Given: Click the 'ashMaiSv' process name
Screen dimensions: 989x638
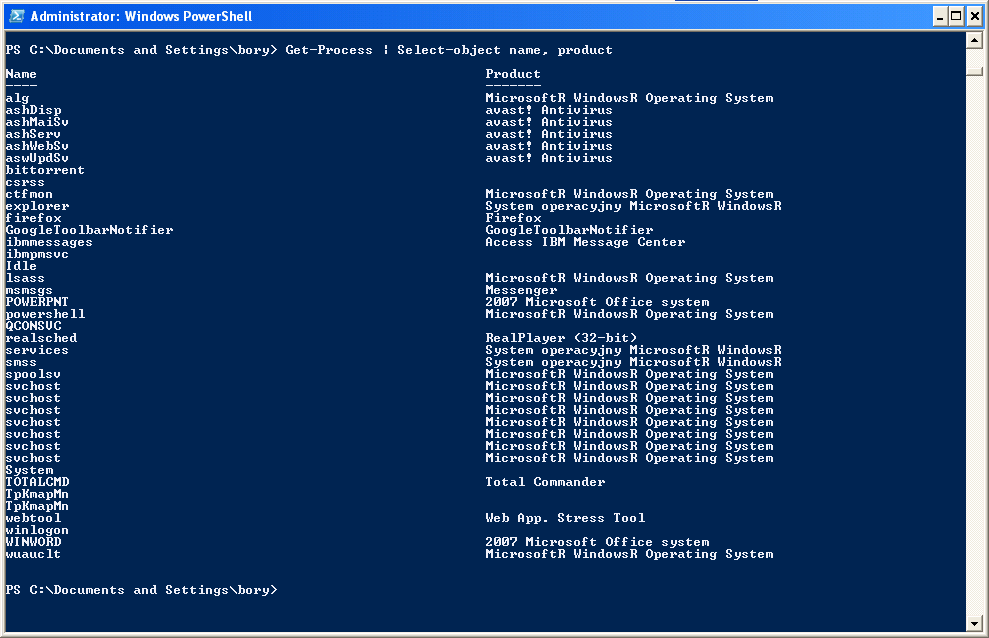Looking at the screenshot, I should 37,122.
